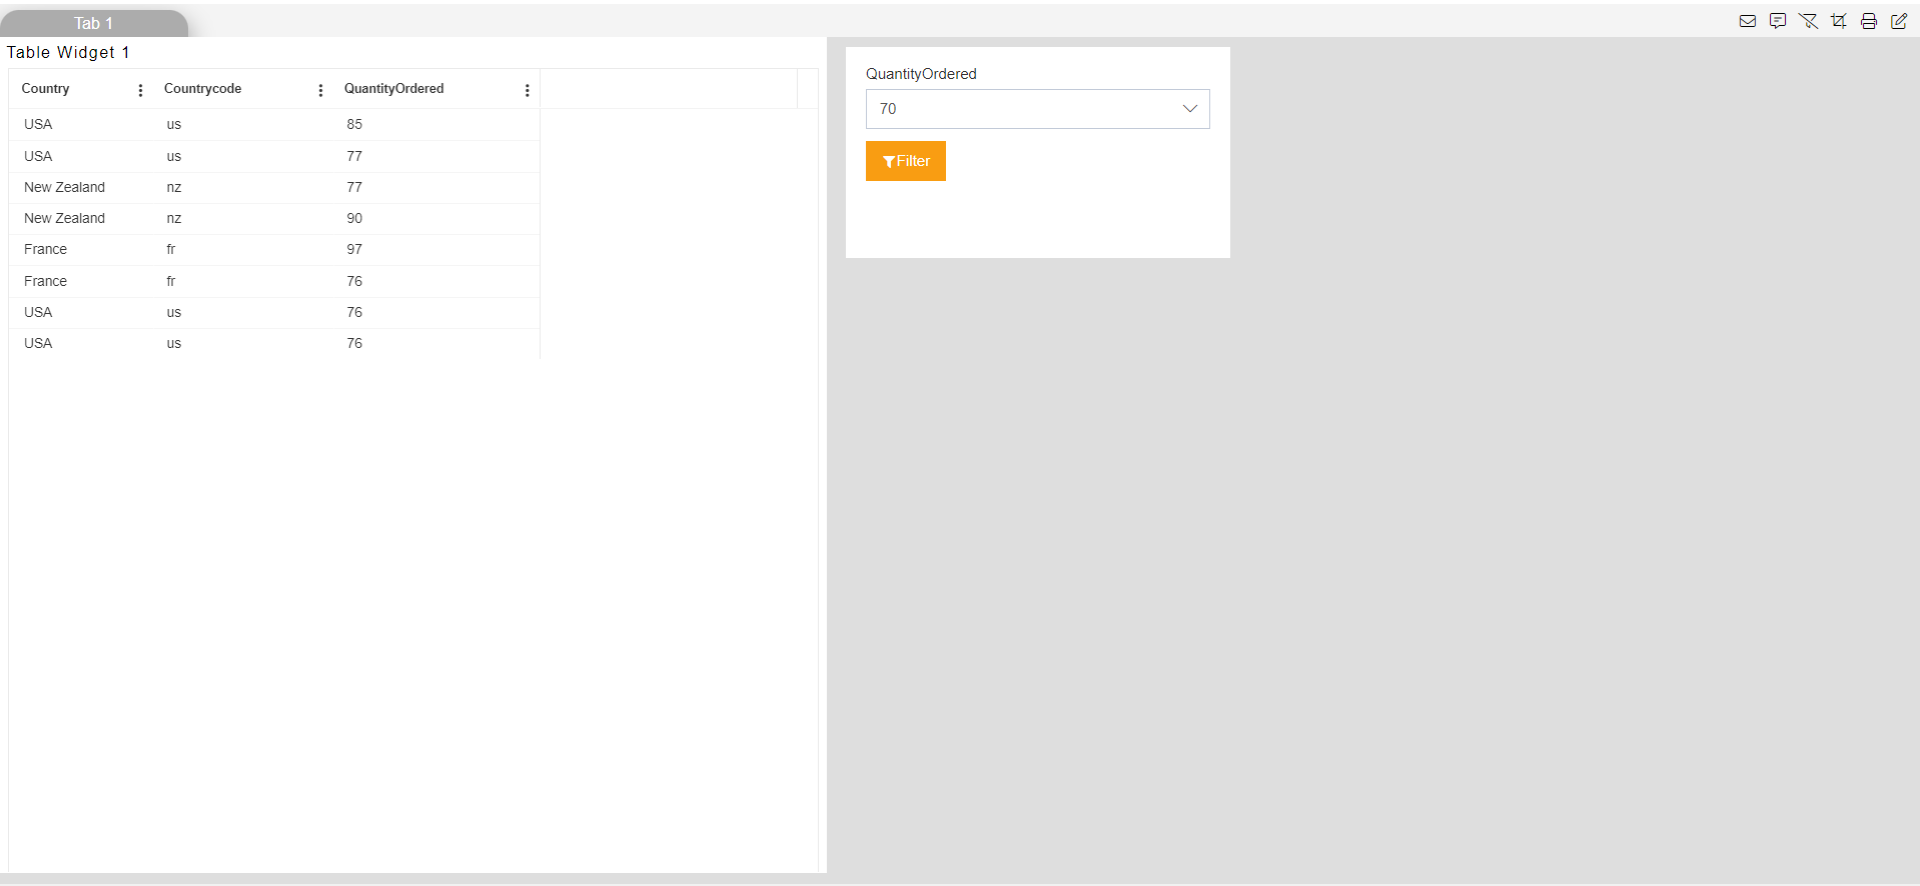Click the first France country cell
The height and width of the screenshot is (886, 1920).
46,249
